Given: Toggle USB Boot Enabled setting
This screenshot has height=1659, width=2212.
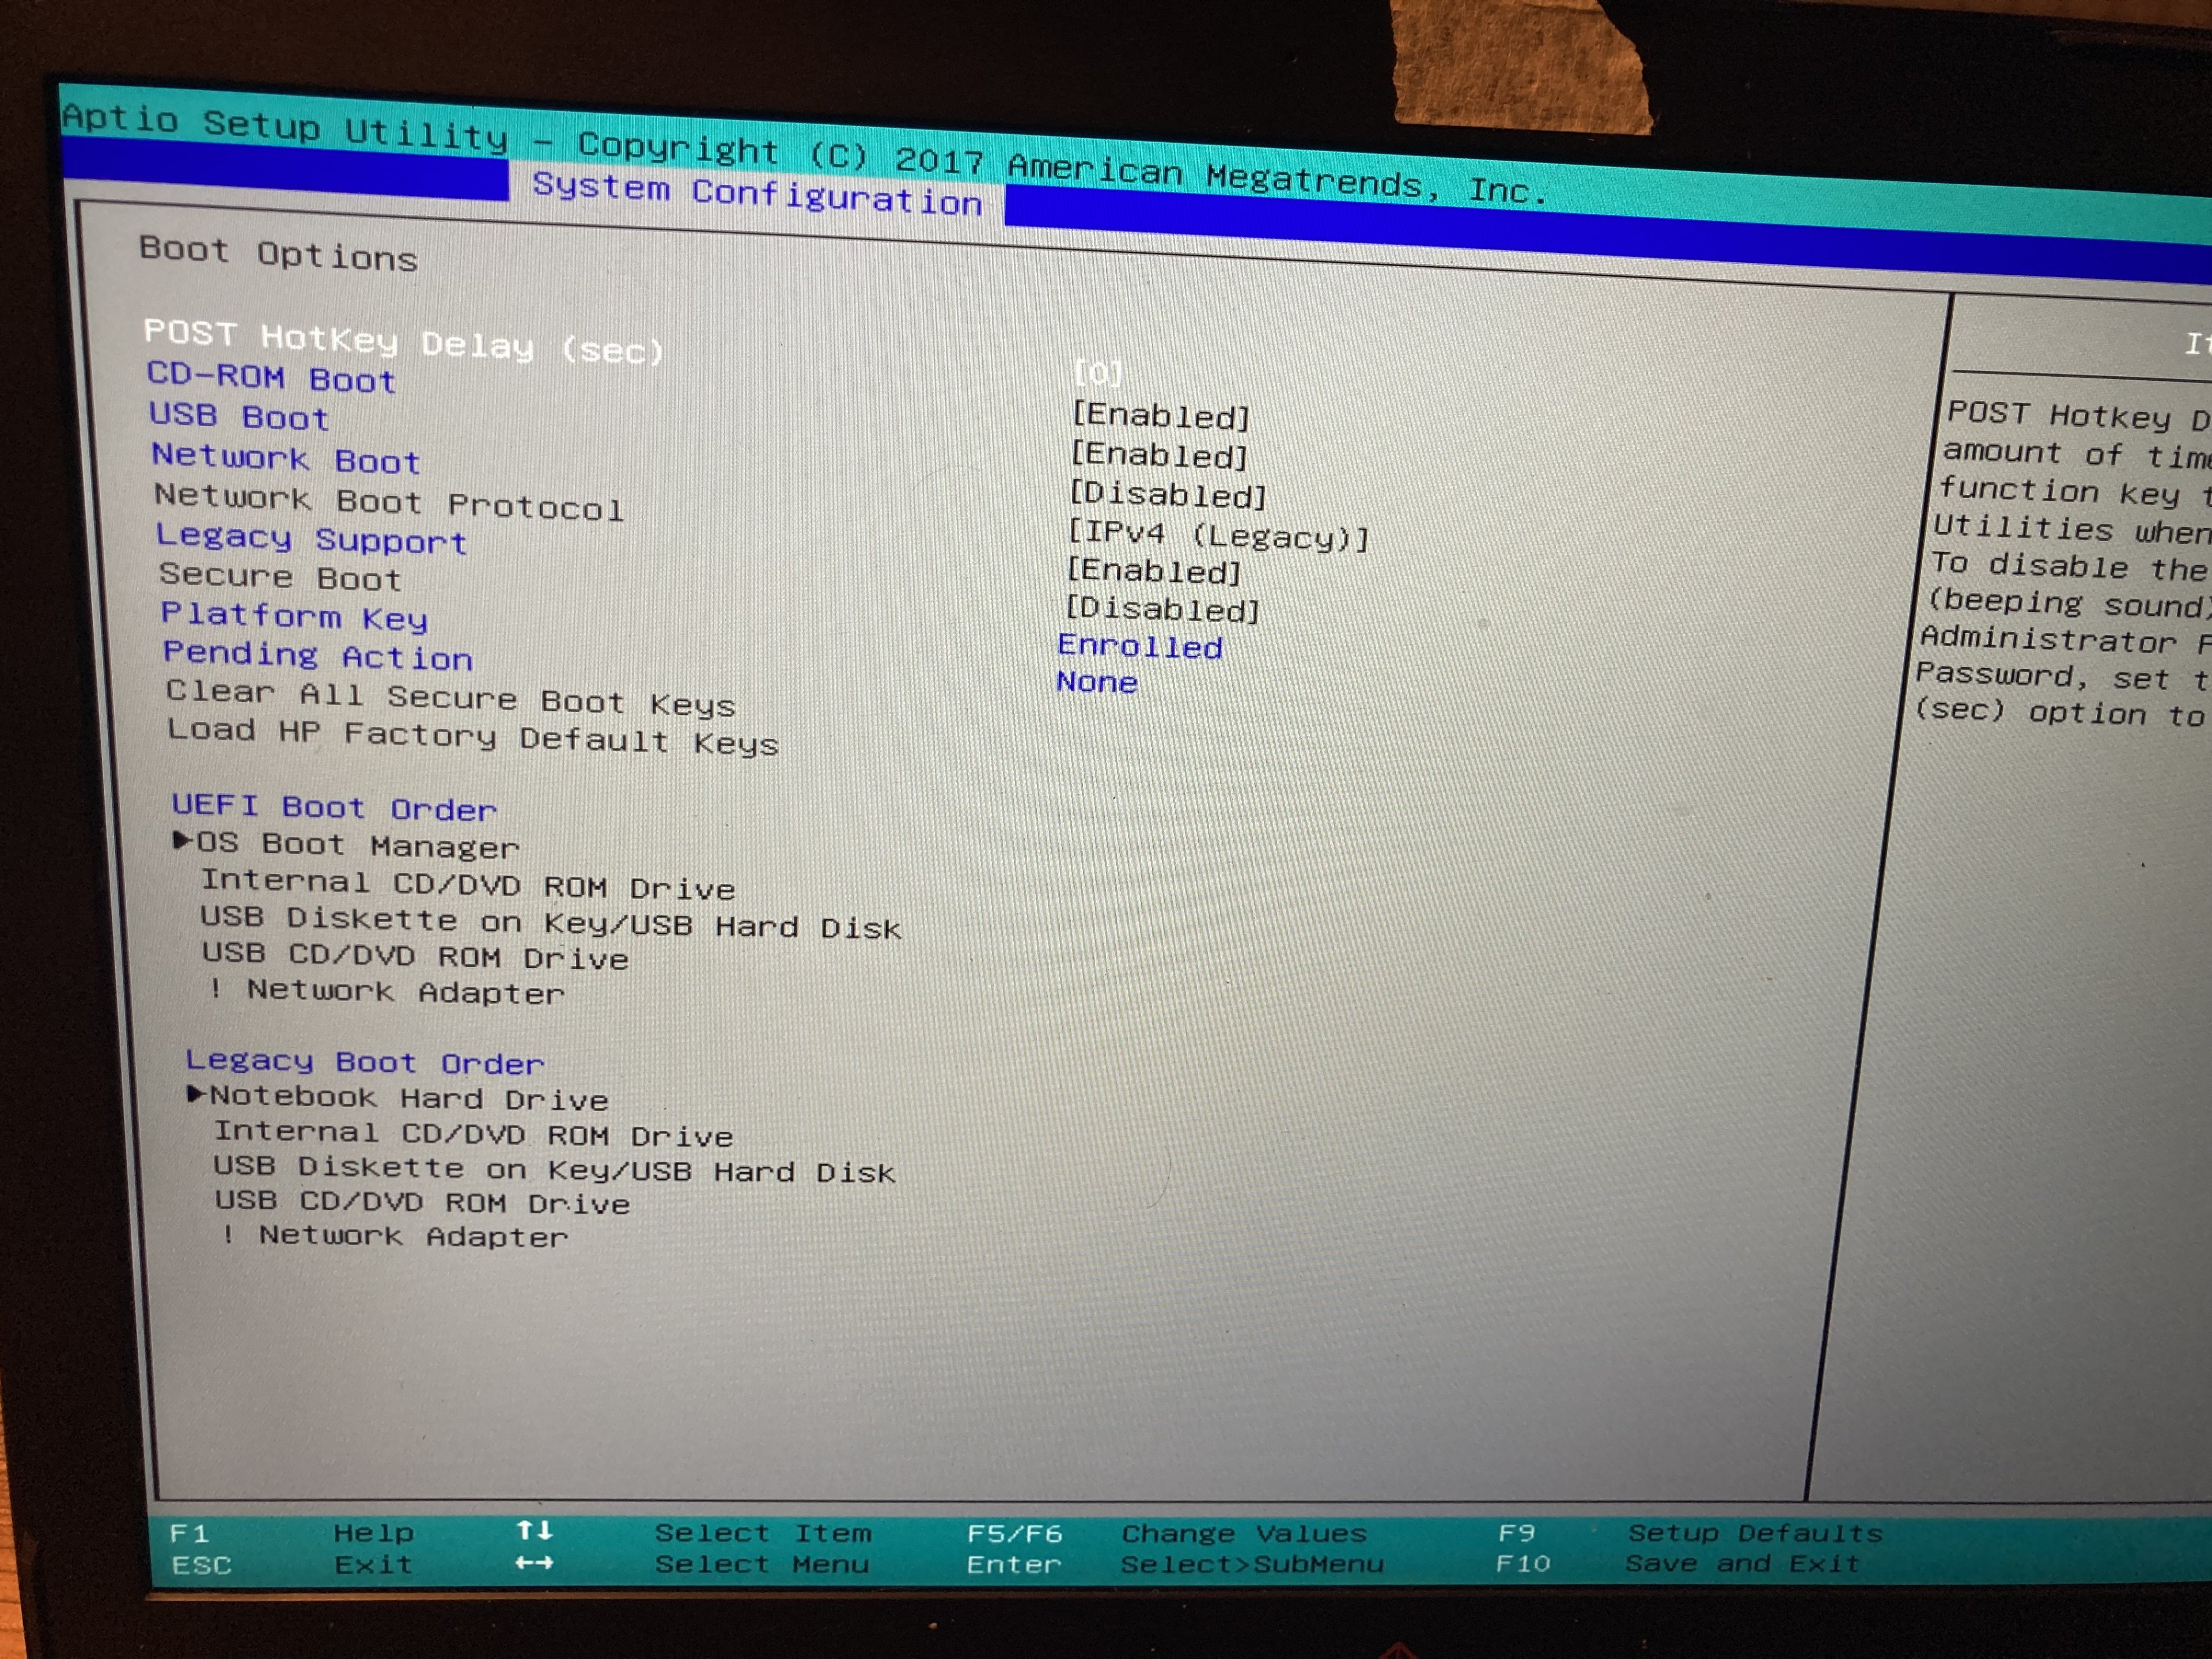Looking at the screenshot, I should click(x=1158, y=455).
